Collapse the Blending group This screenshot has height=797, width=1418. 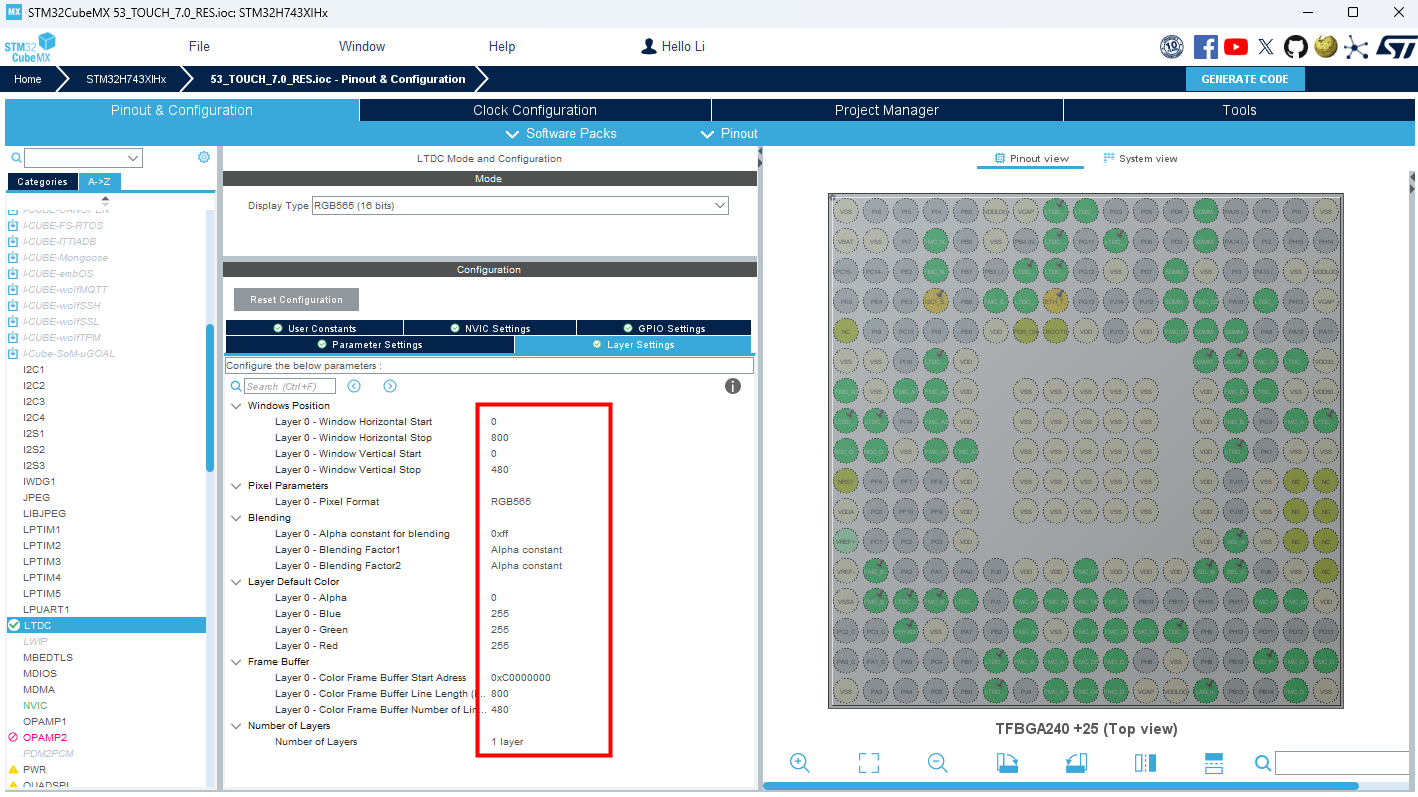237,518
